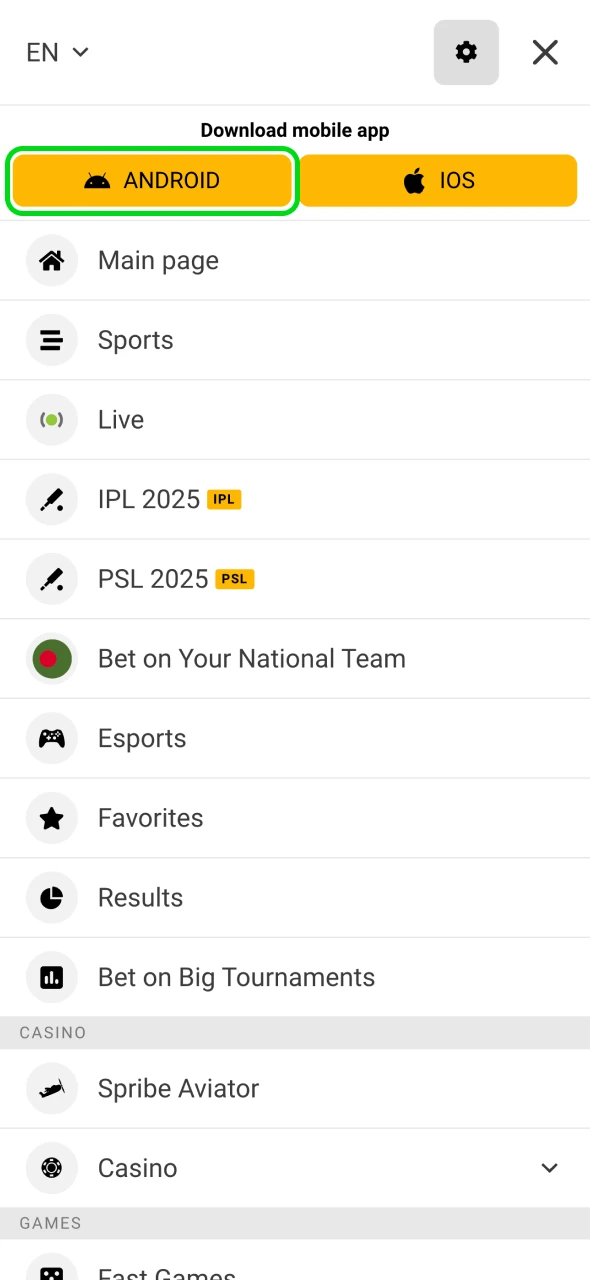The width and height of the screenshot is (590, 1280).
Task: Open the settings gear icon
Action: (466, 52)
